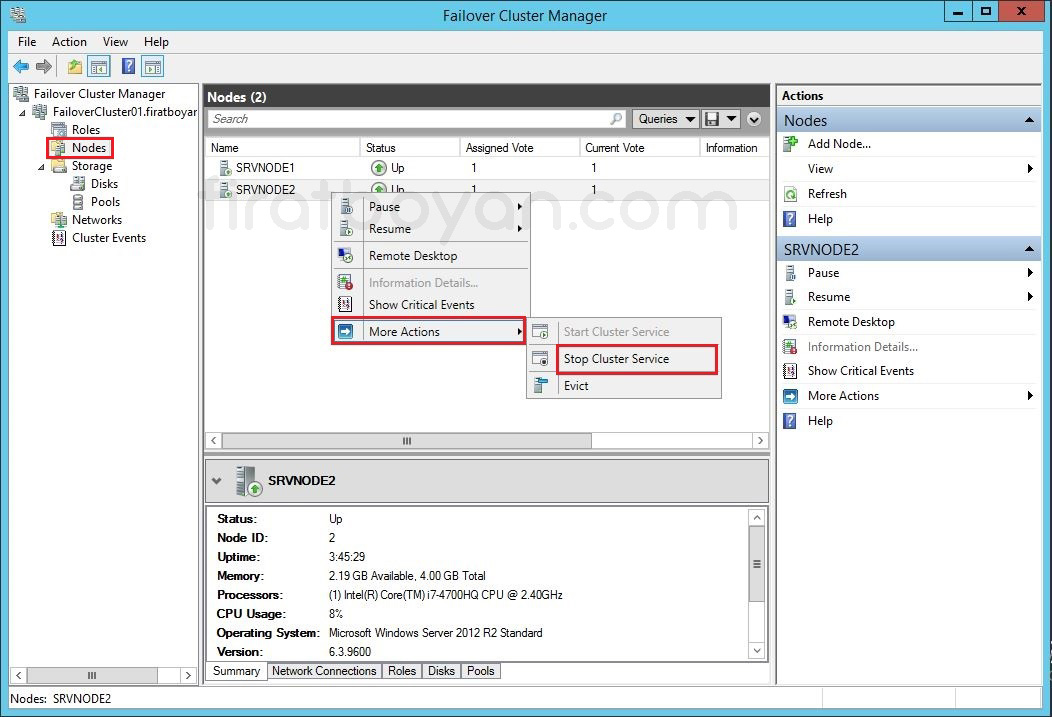Collapse the Nodes section in the Actions pane

1029,121
